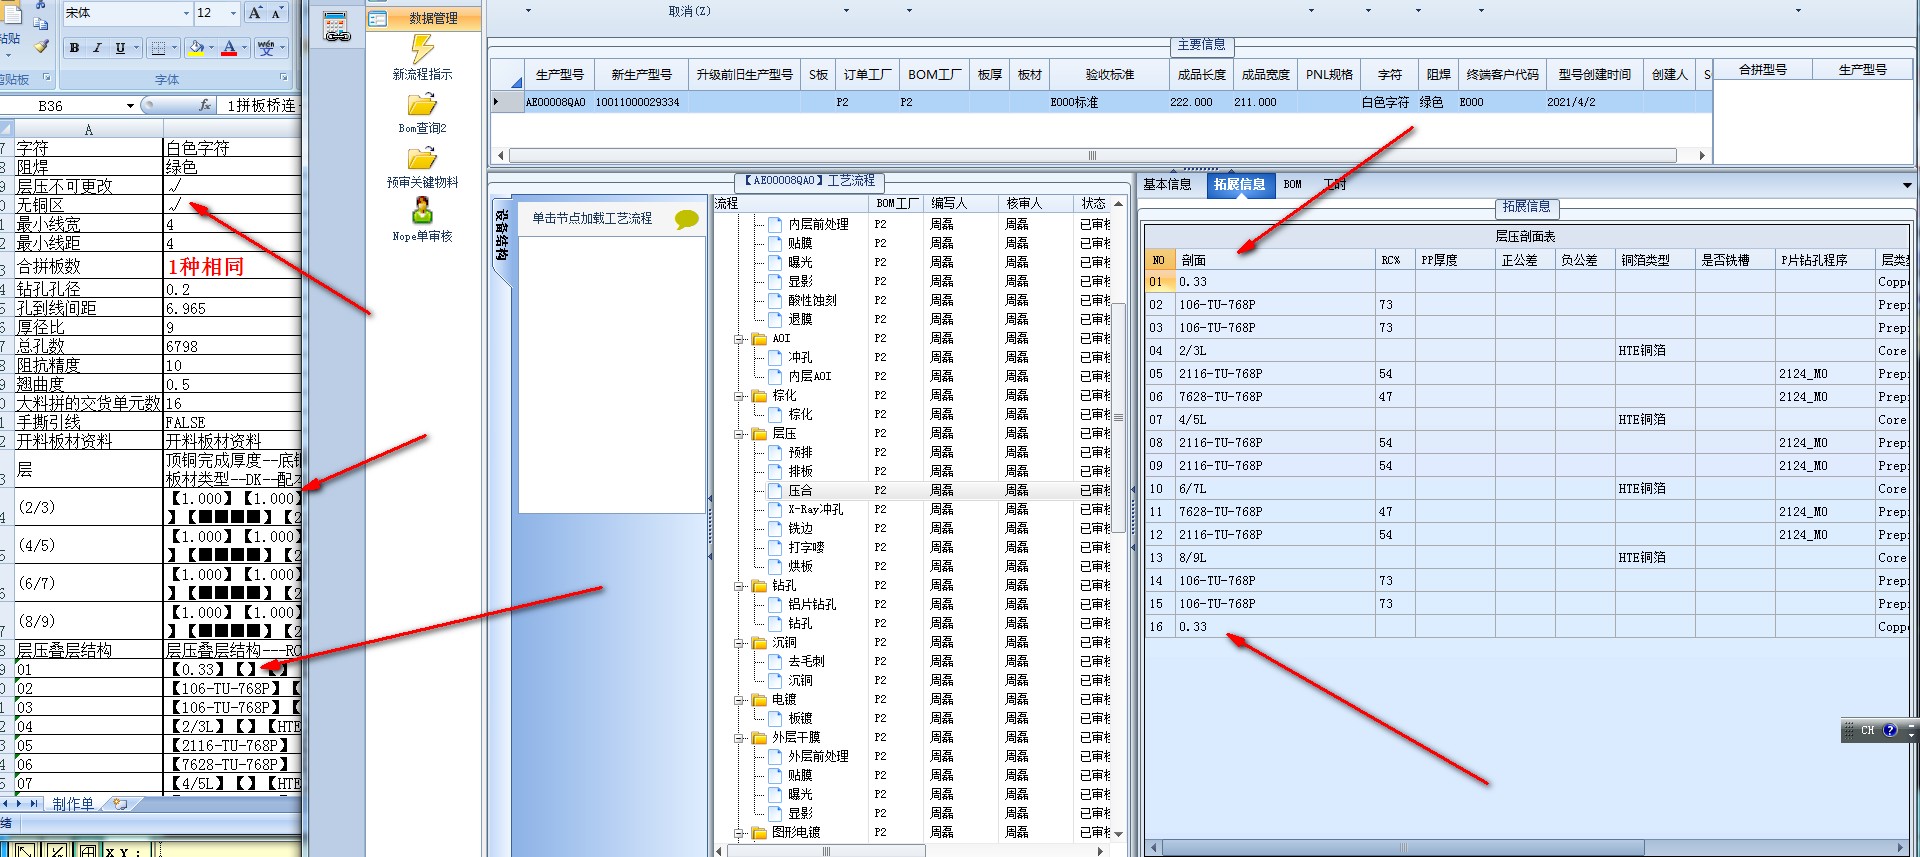
Task: Click the calculator-link icon in sidebar
Action: pos(337,27)
